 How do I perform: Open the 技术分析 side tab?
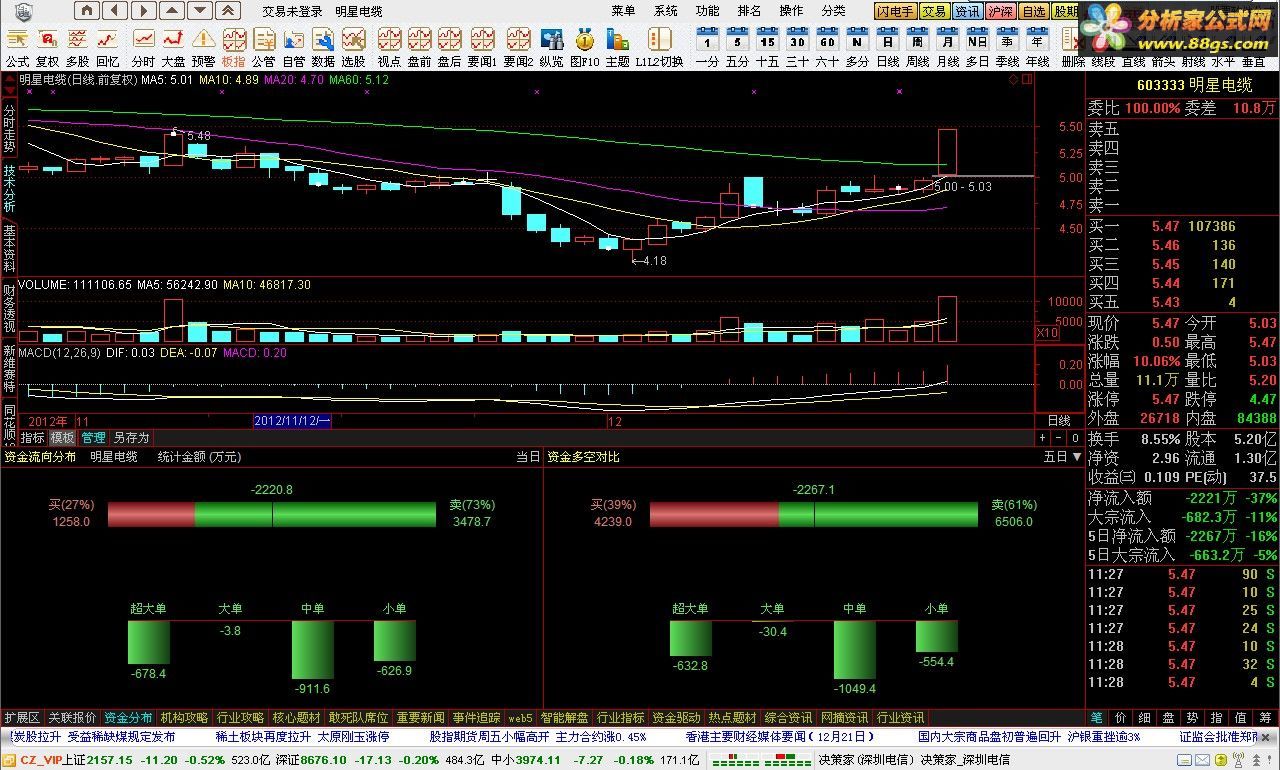pos(9,188)
